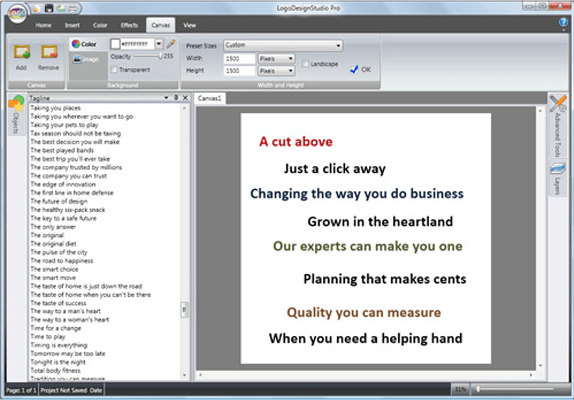
Task: Choose tagline 'Time for a change'
Action: (56, 328)
